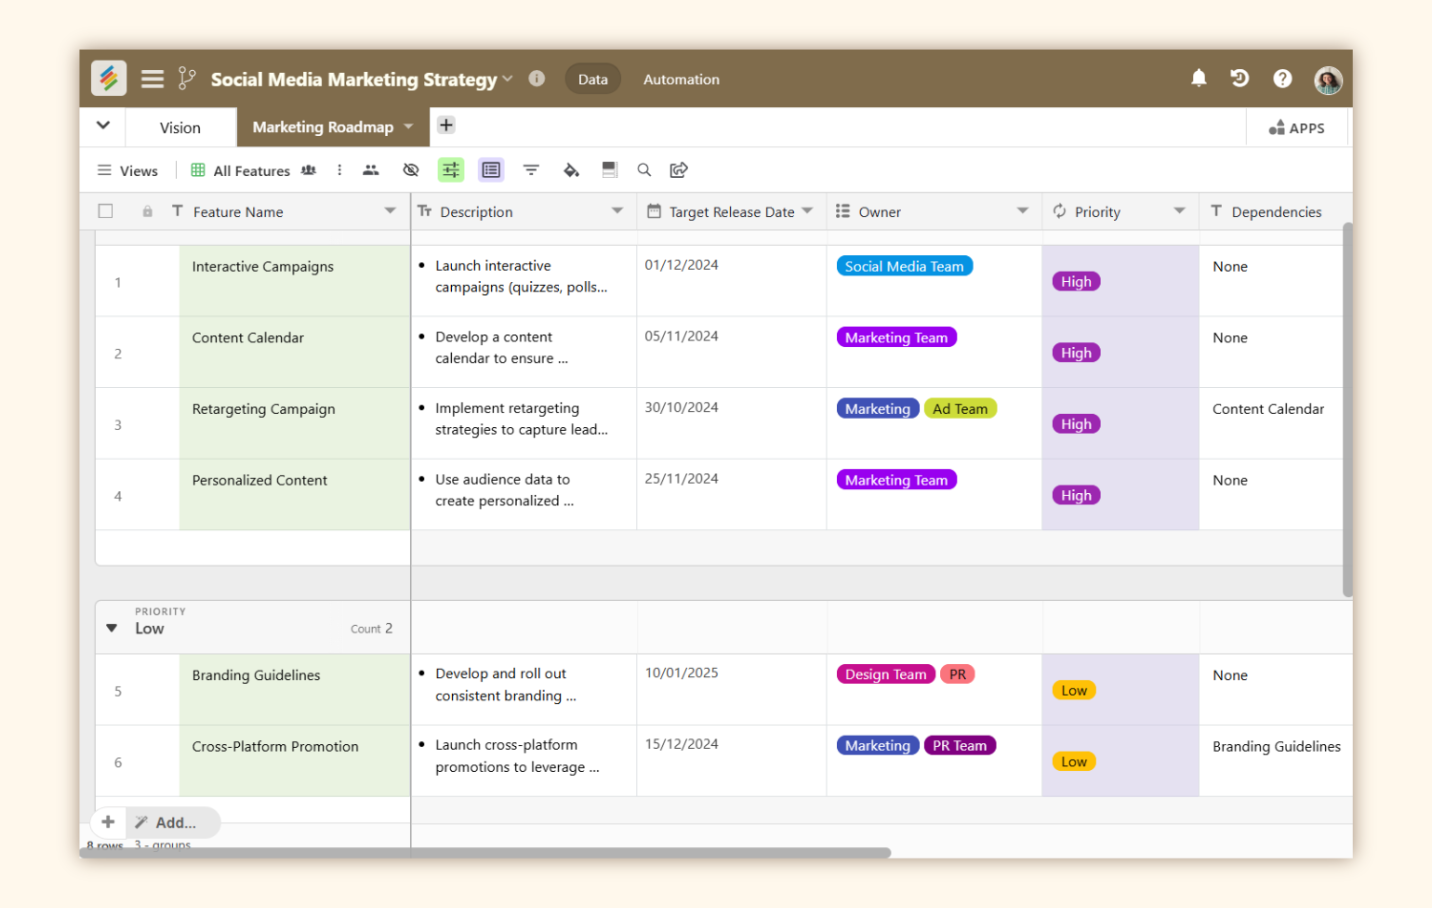
Task: Tick the select-all checkbox in header
Action: 106,211
